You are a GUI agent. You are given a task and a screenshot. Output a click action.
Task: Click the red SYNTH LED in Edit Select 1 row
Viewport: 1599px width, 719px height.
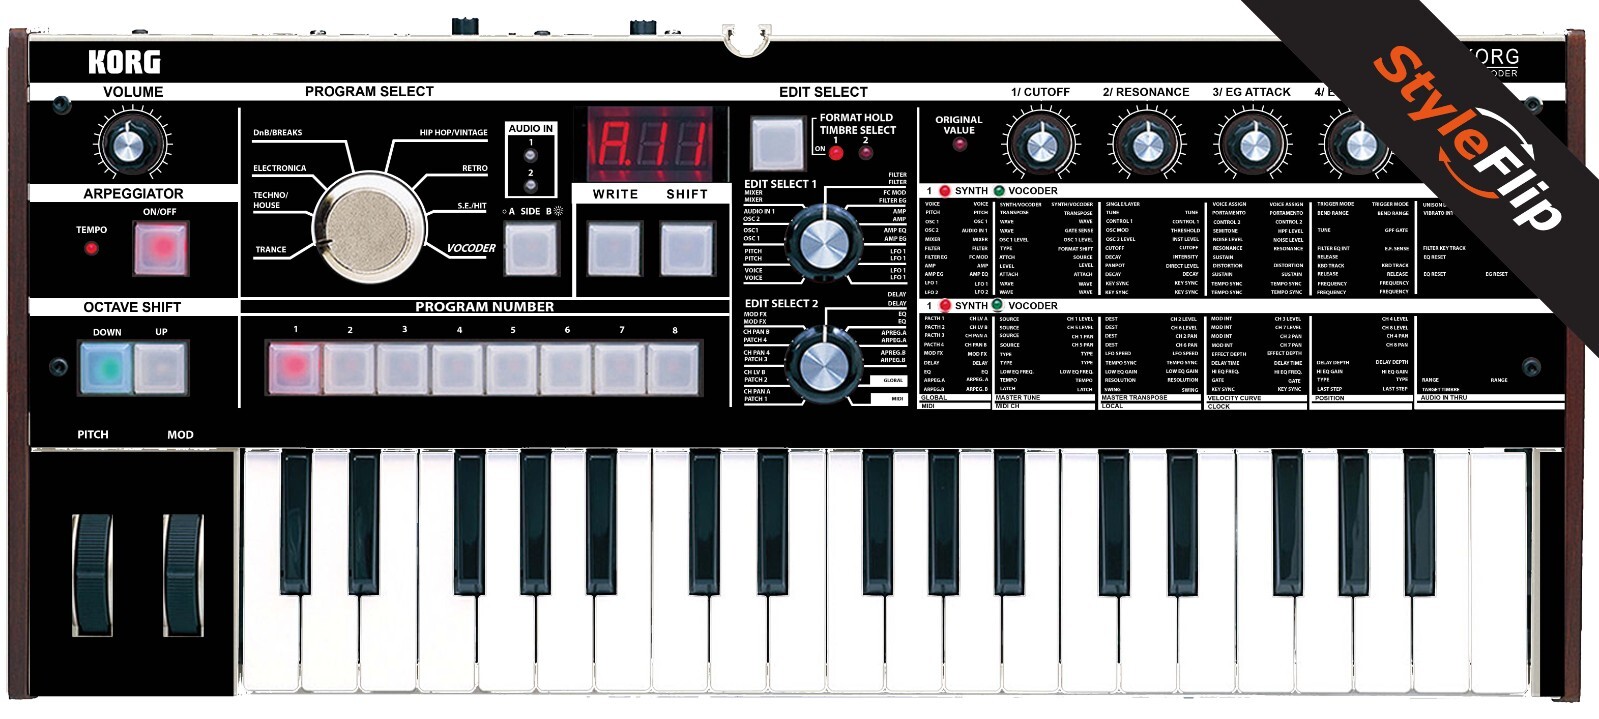945,190
